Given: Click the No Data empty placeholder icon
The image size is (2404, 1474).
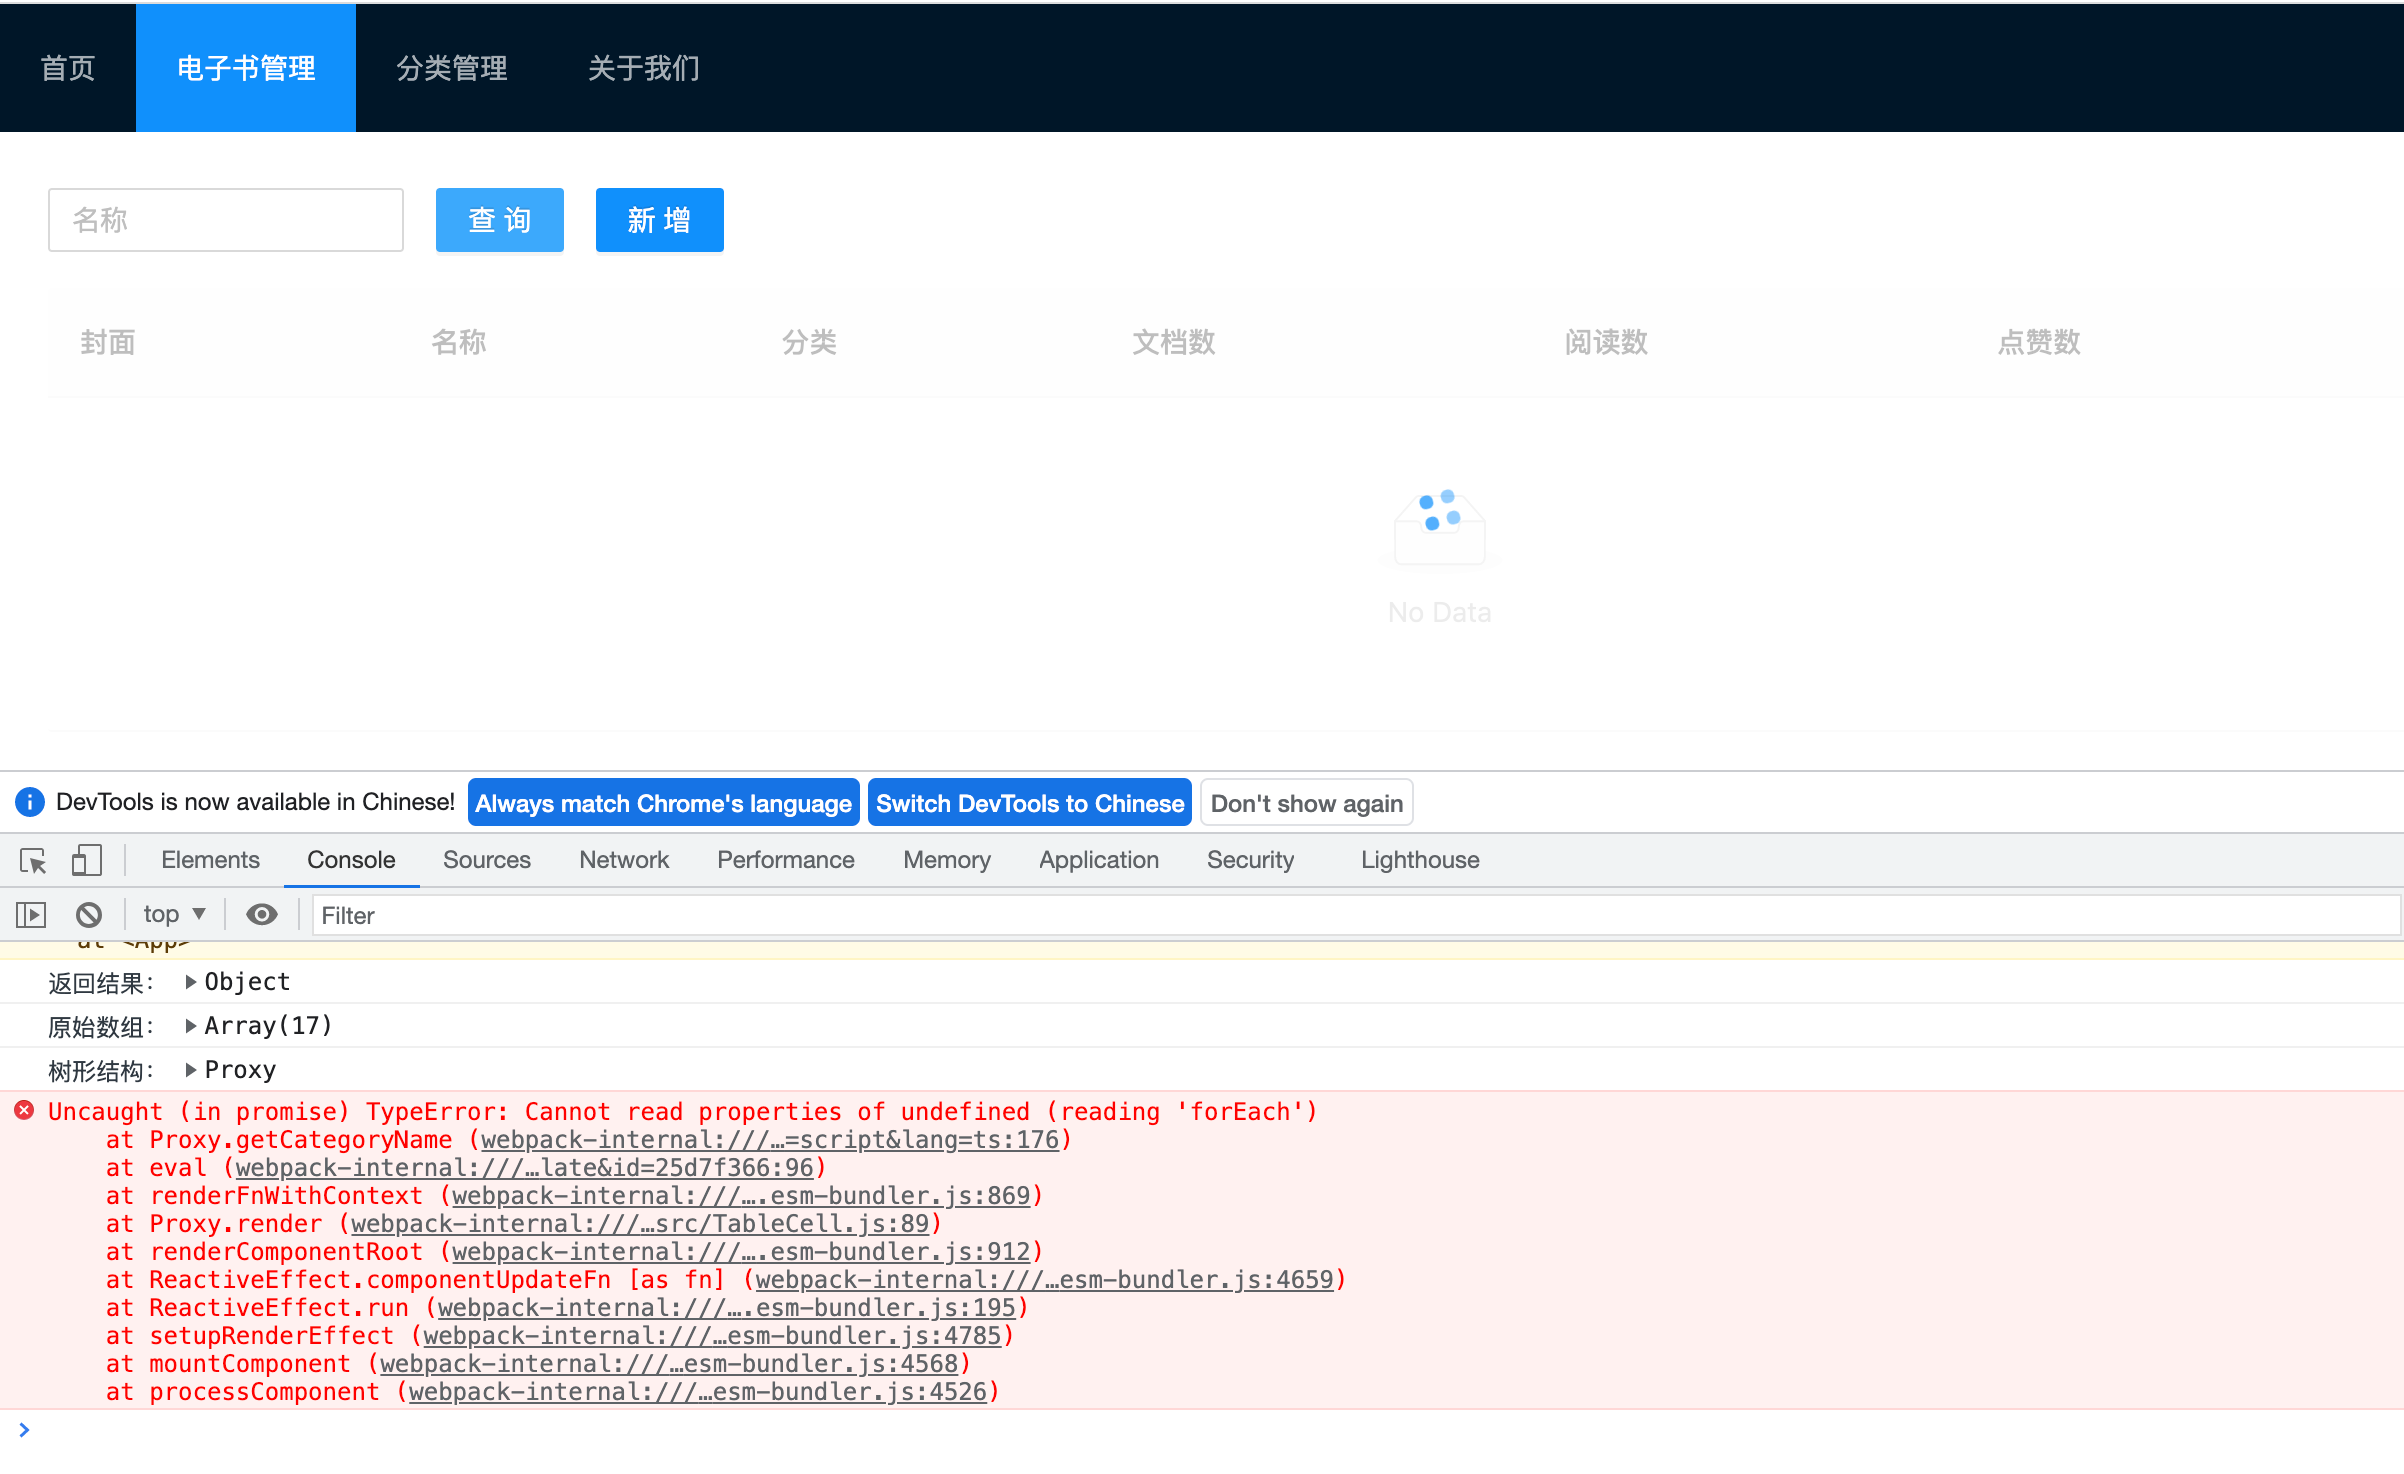Looking at the screenshot, I should pyautogui.click(x=1439, y=528).
